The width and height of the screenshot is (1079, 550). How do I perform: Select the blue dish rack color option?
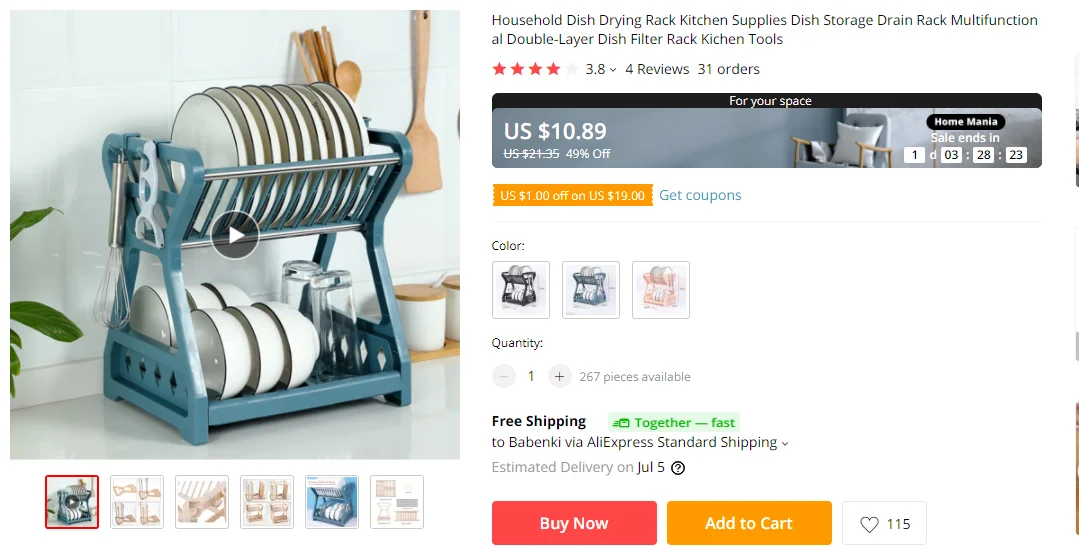pos(591,290)
